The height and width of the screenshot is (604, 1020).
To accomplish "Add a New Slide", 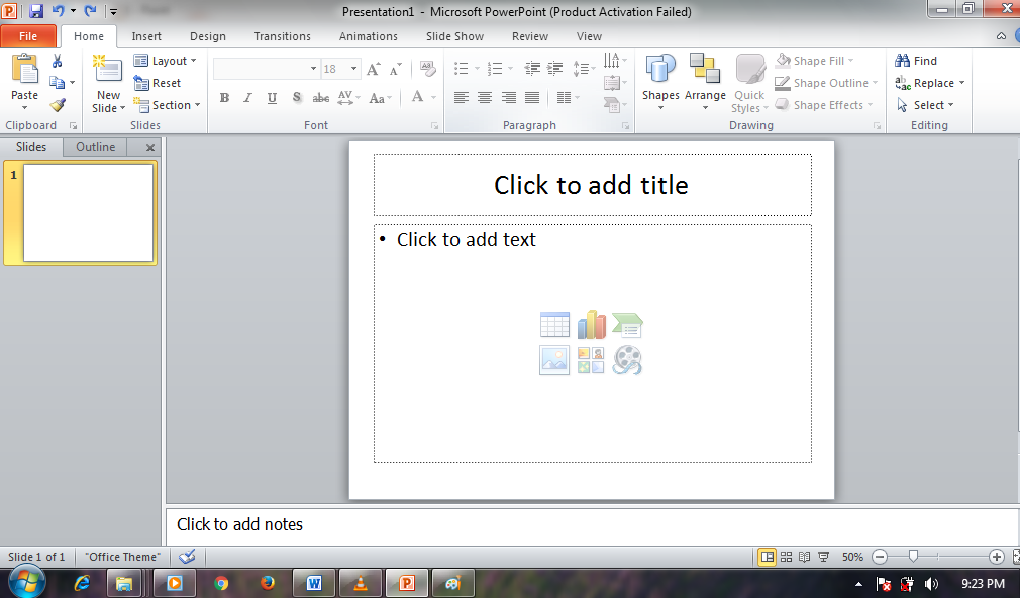I will coord(108,85).
